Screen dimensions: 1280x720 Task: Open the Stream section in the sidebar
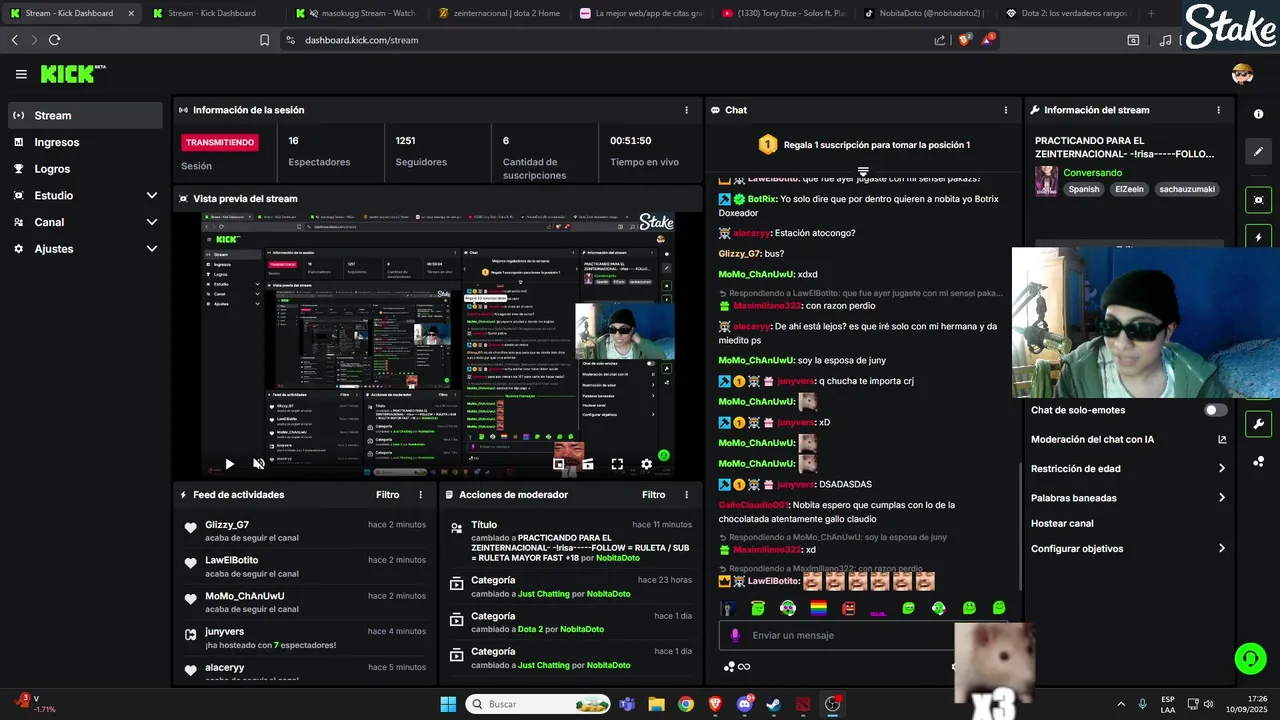click(85, 115)
